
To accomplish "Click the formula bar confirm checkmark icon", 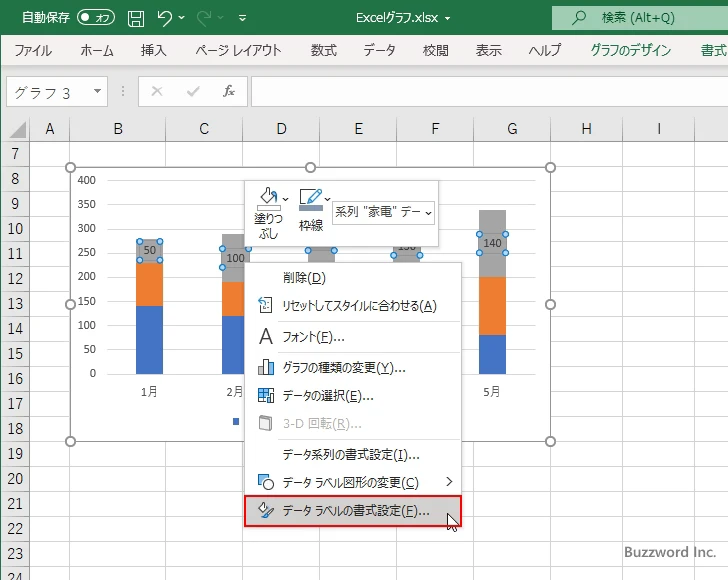I will click(193, 91).
